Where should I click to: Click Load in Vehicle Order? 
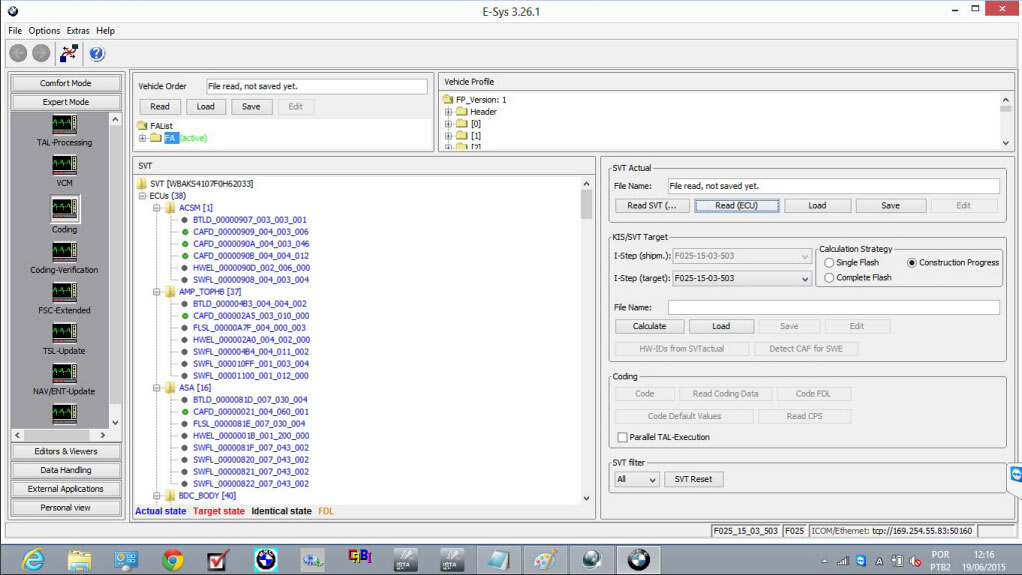pyautogui.click(x=205, y=107)
